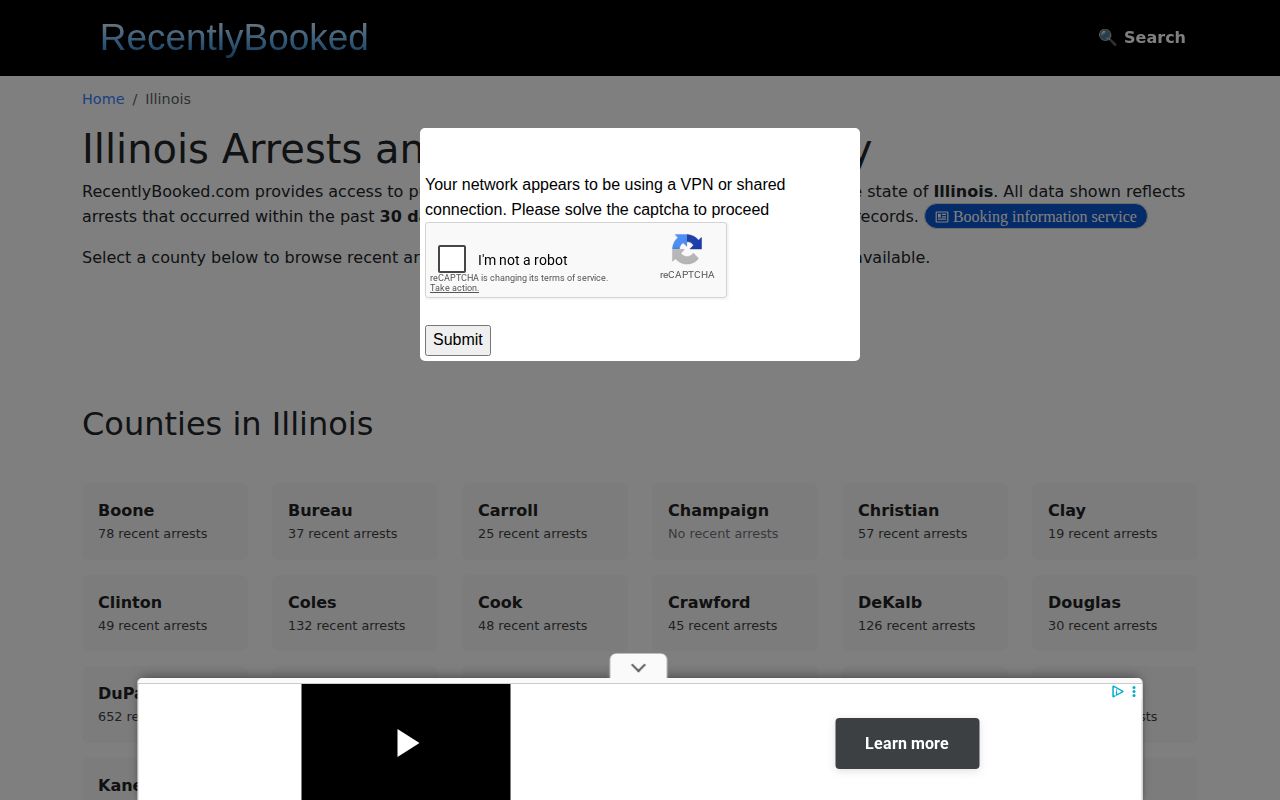Viewport: 1280px width, 800px height.
Task: Open the ad options three-dot icon
Action: pos(1133,691)
